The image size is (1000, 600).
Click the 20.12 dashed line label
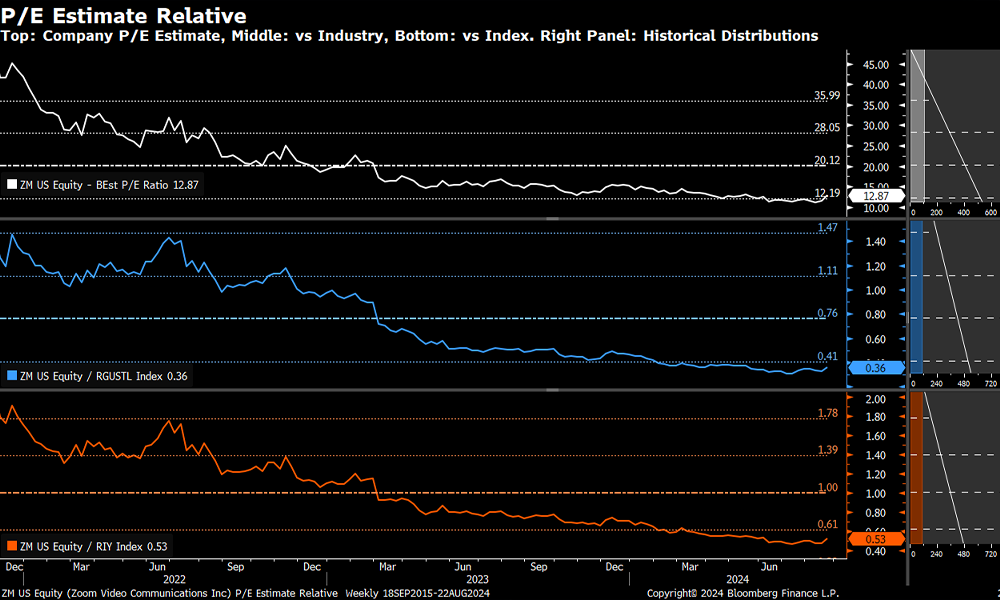coord(827,160)
